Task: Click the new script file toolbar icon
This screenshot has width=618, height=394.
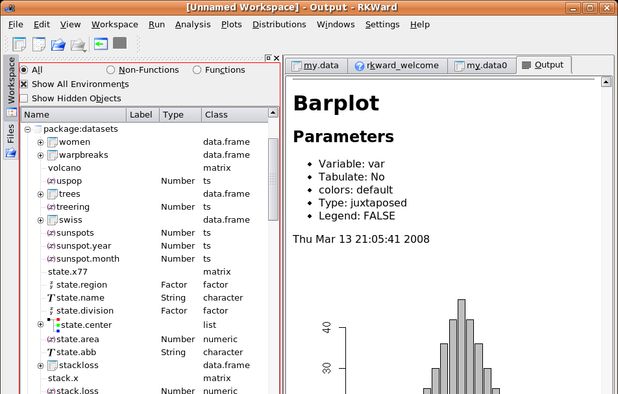Action: click(x=39, y=44)
